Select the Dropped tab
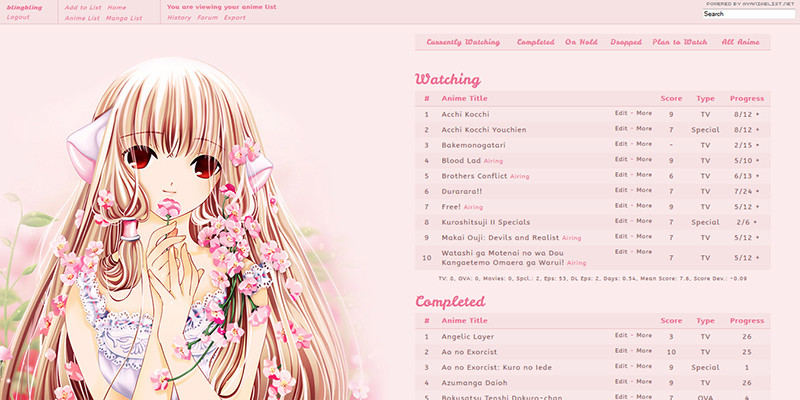 [x=626, y=42]
